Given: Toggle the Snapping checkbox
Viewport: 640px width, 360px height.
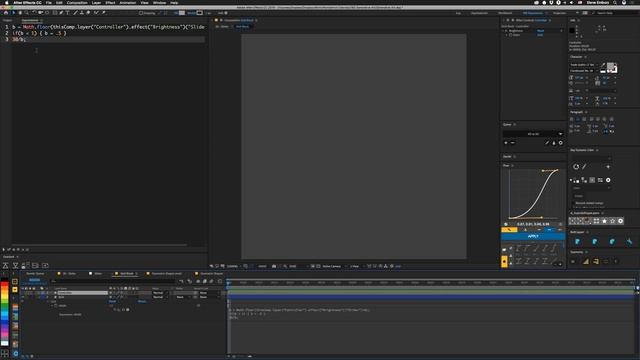Looking at the screenshot, I should point(141,13).
